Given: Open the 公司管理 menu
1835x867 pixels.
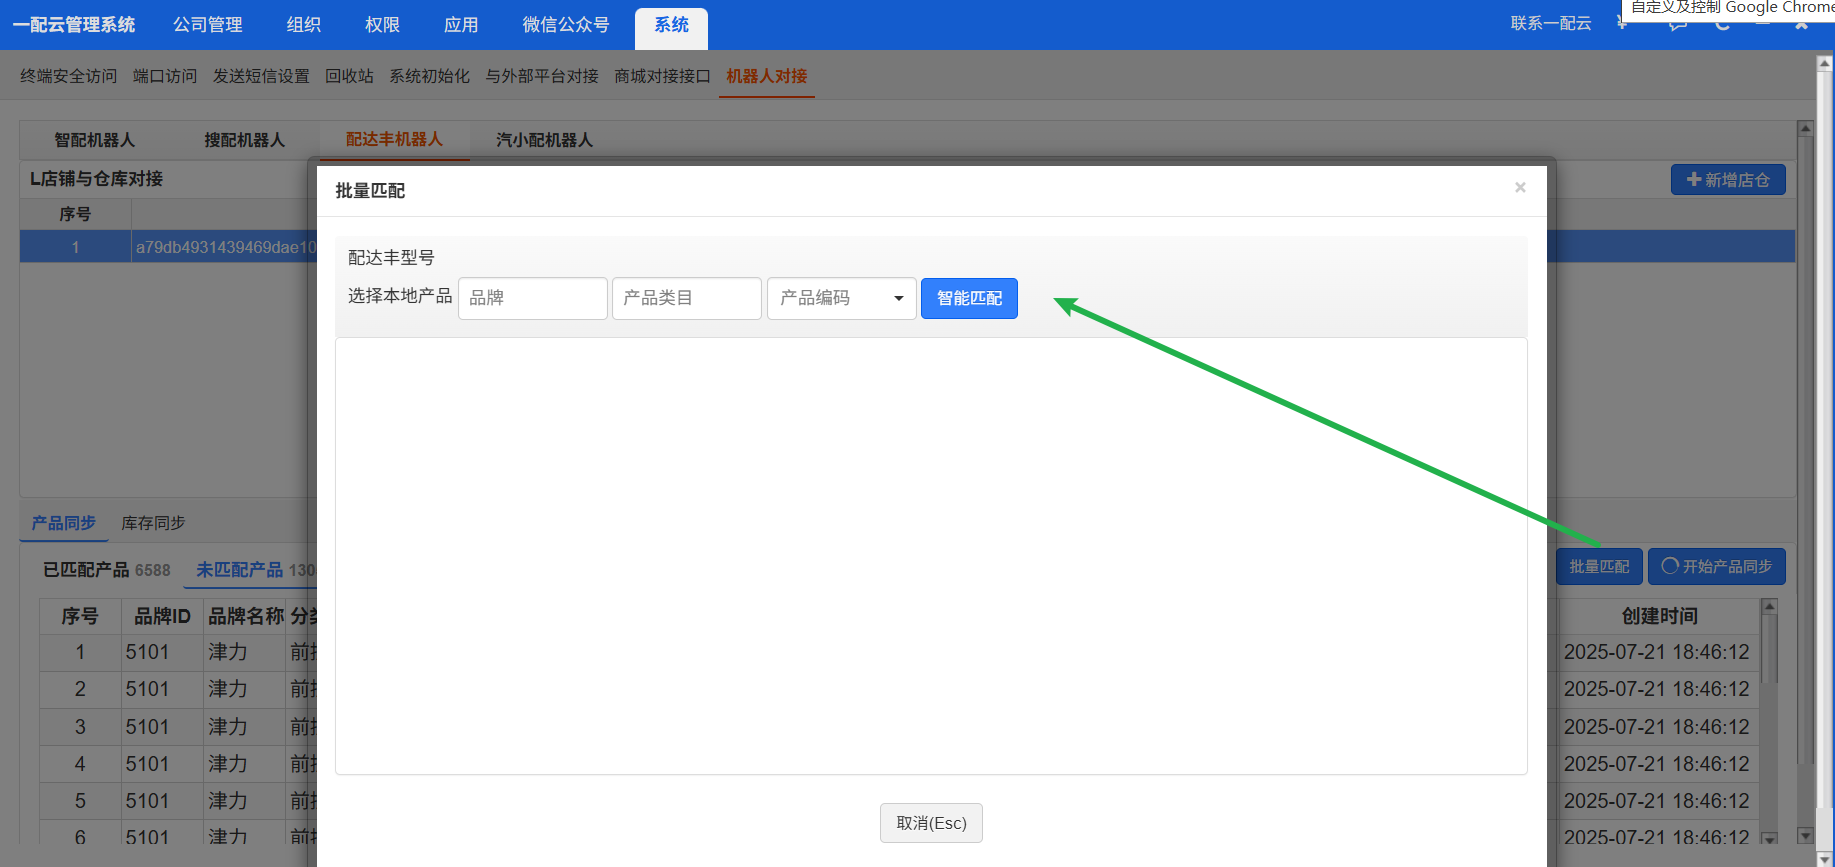Looking at the screenshot, I should (x=208, y=25).
